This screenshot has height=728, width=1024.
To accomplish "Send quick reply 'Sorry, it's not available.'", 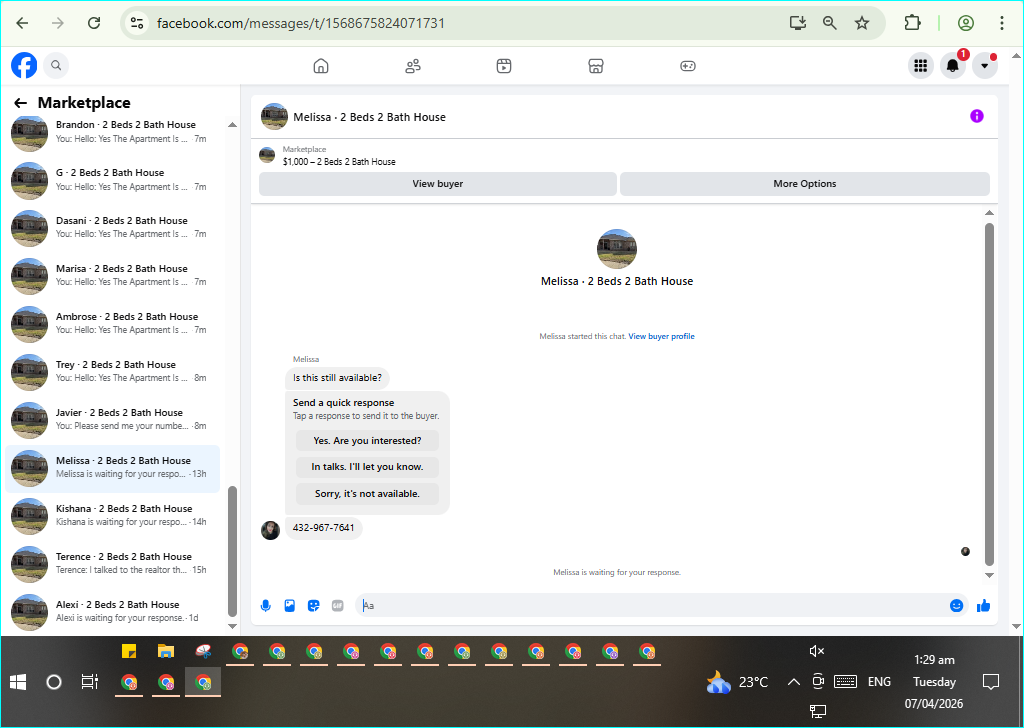I will 367,494.
